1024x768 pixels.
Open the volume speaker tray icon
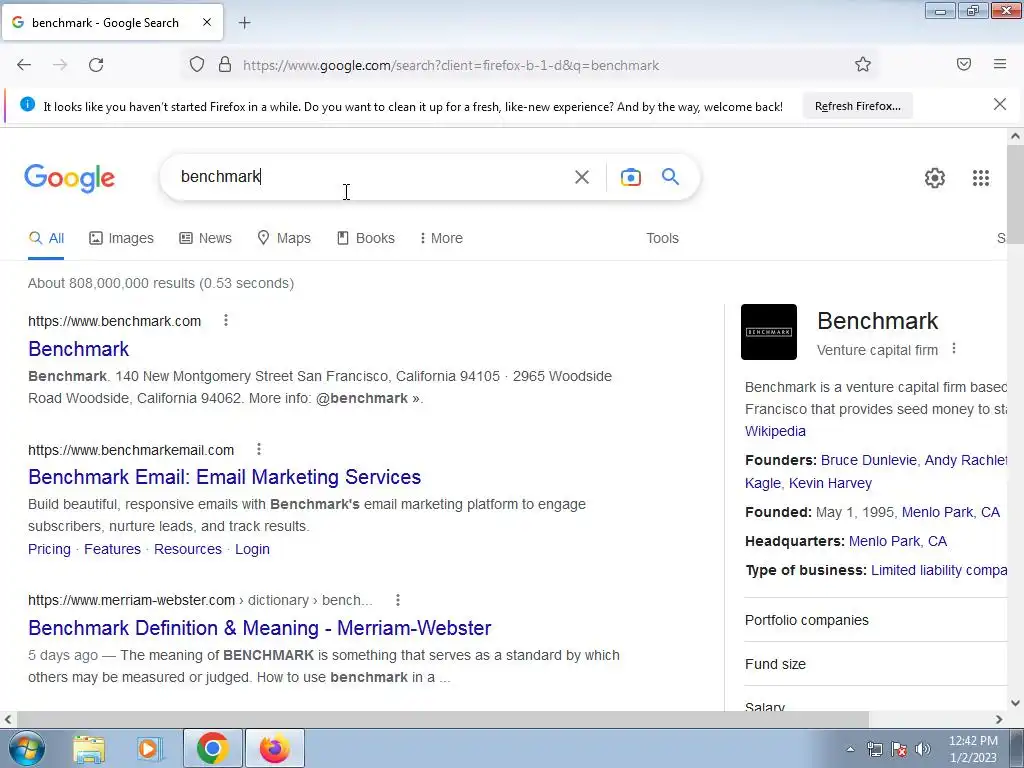[923, 749]
